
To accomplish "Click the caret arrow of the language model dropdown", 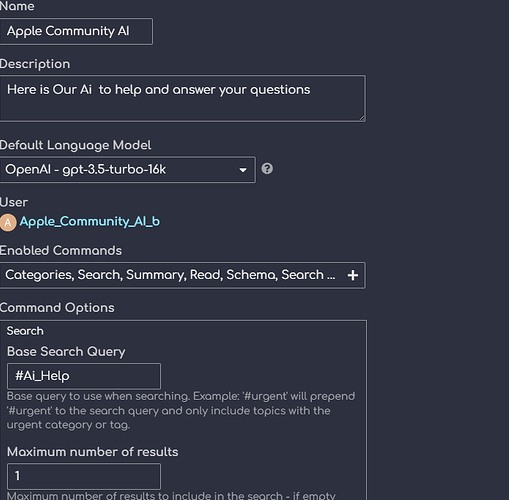I will (x=243, y=170).
